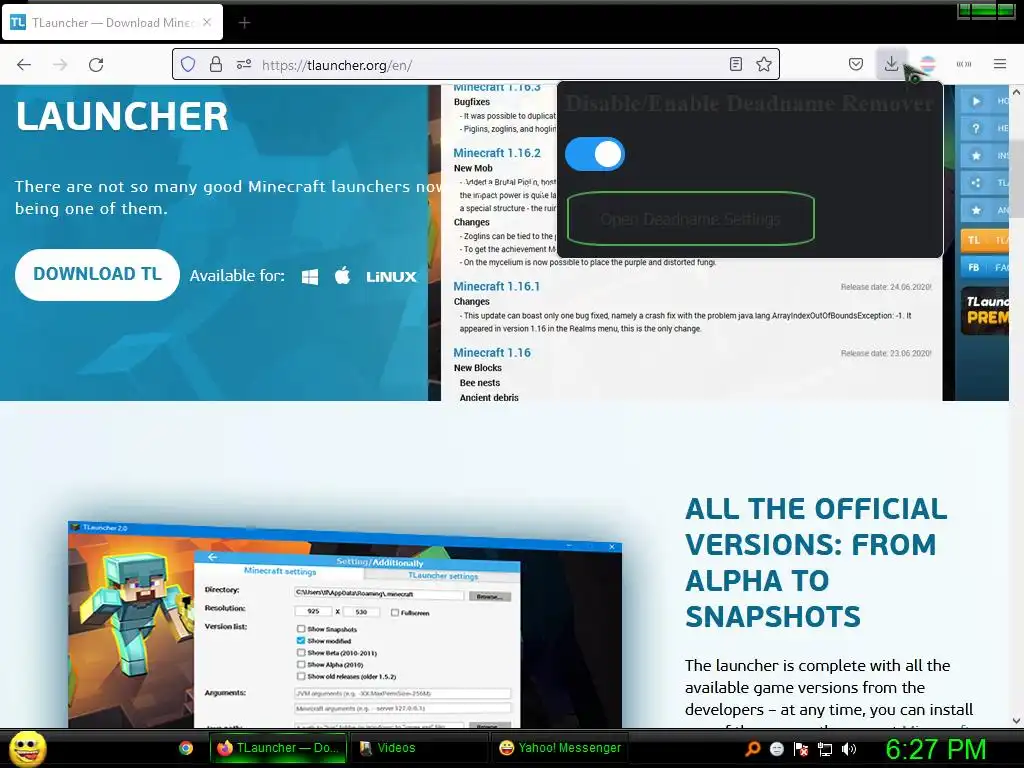
Task: Open the network icon in system tray
Action: tap(825, 749)
